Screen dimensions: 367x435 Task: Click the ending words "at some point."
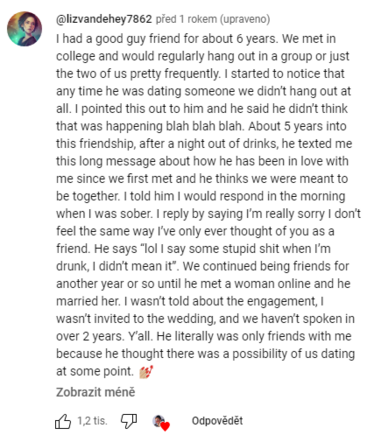pos(95,371)
